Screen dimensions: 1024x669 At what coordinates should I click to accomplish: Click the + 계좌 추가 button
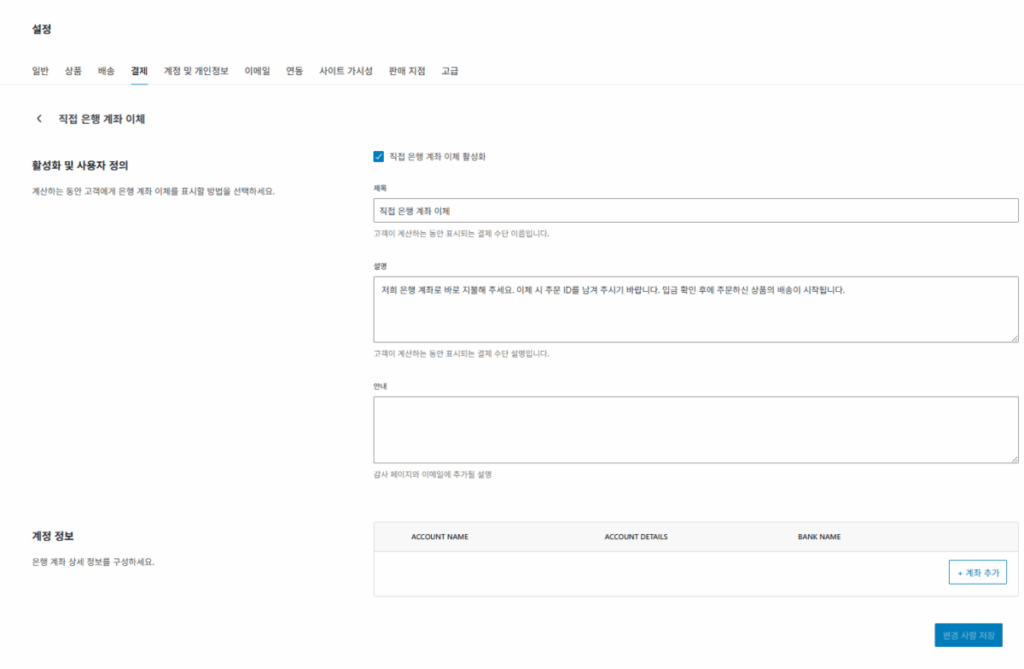pos(979,571)
